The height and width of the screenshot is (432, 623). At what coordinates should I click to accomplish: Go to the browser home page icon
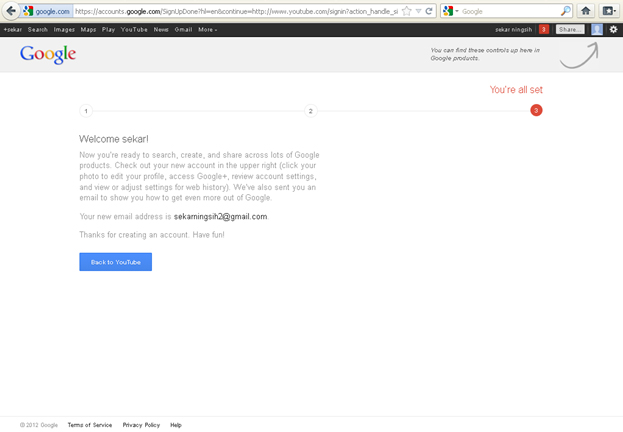point(585,11)
